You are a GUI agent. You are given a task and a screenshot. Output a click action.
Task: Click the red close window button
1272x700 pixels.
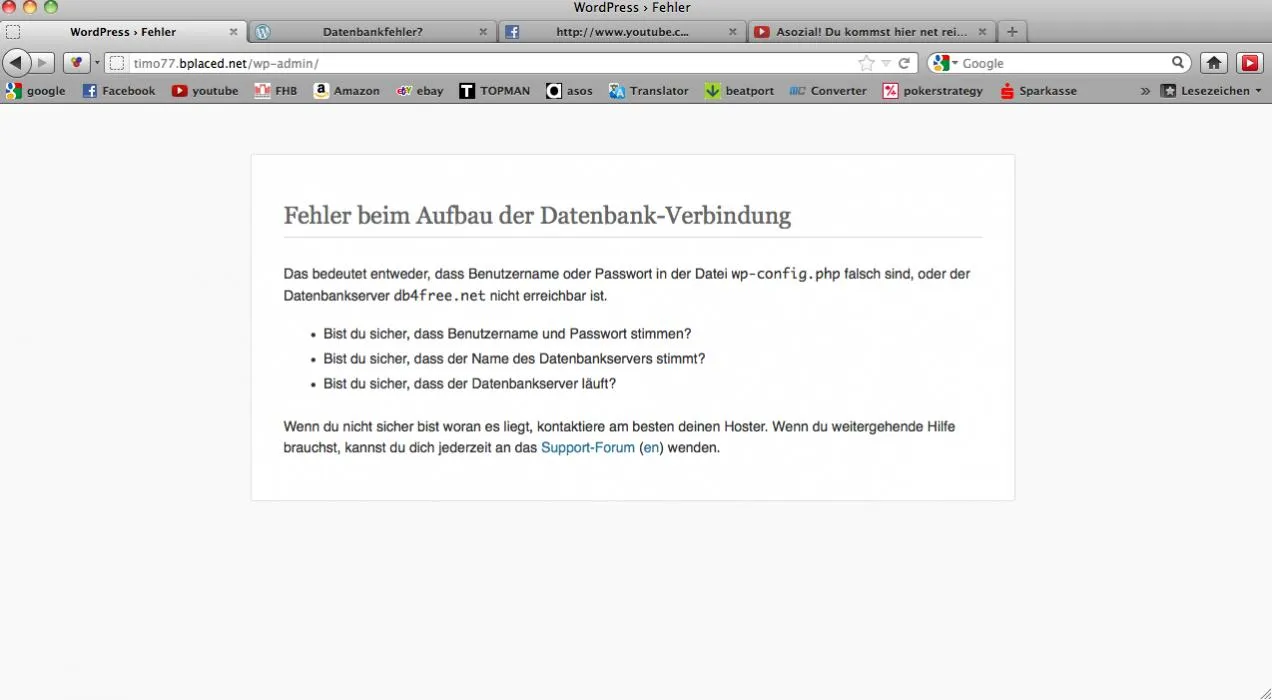pyautogui.click(x=10, y=8)
